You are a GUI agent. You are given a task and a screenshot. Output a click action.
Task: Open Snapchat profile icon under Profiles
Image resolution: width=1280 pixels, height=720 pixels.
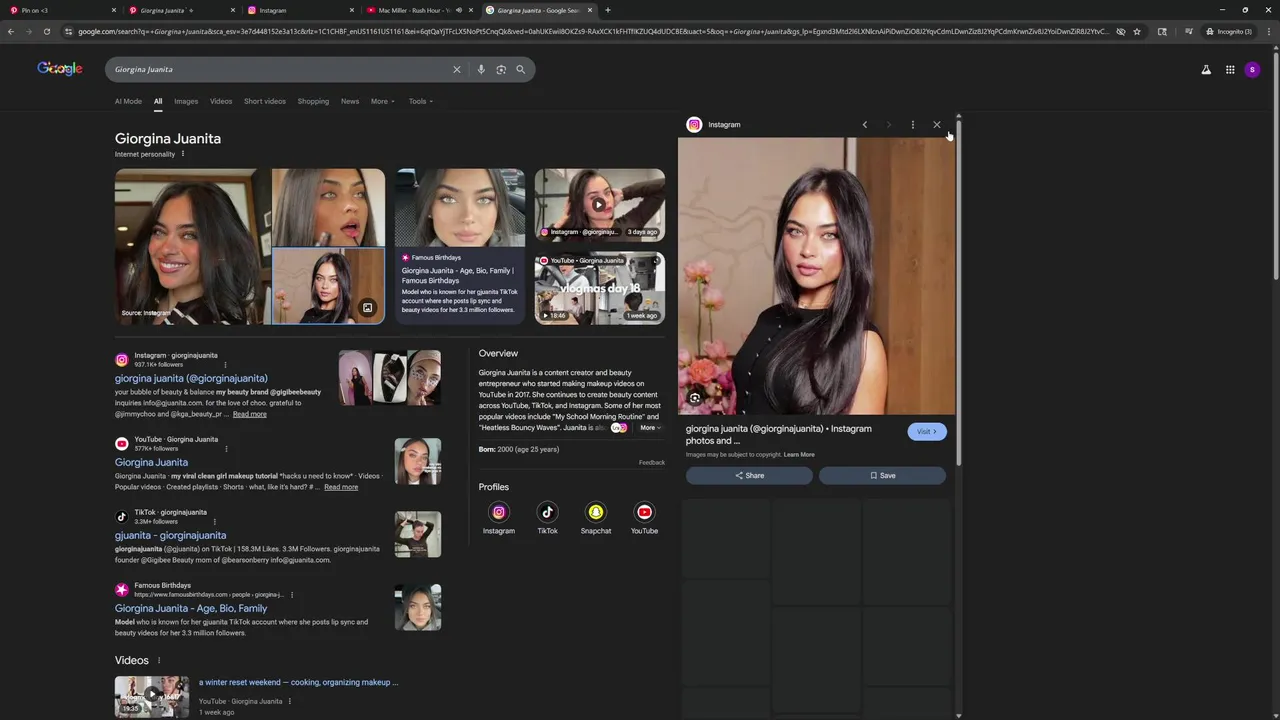[596, 512]
